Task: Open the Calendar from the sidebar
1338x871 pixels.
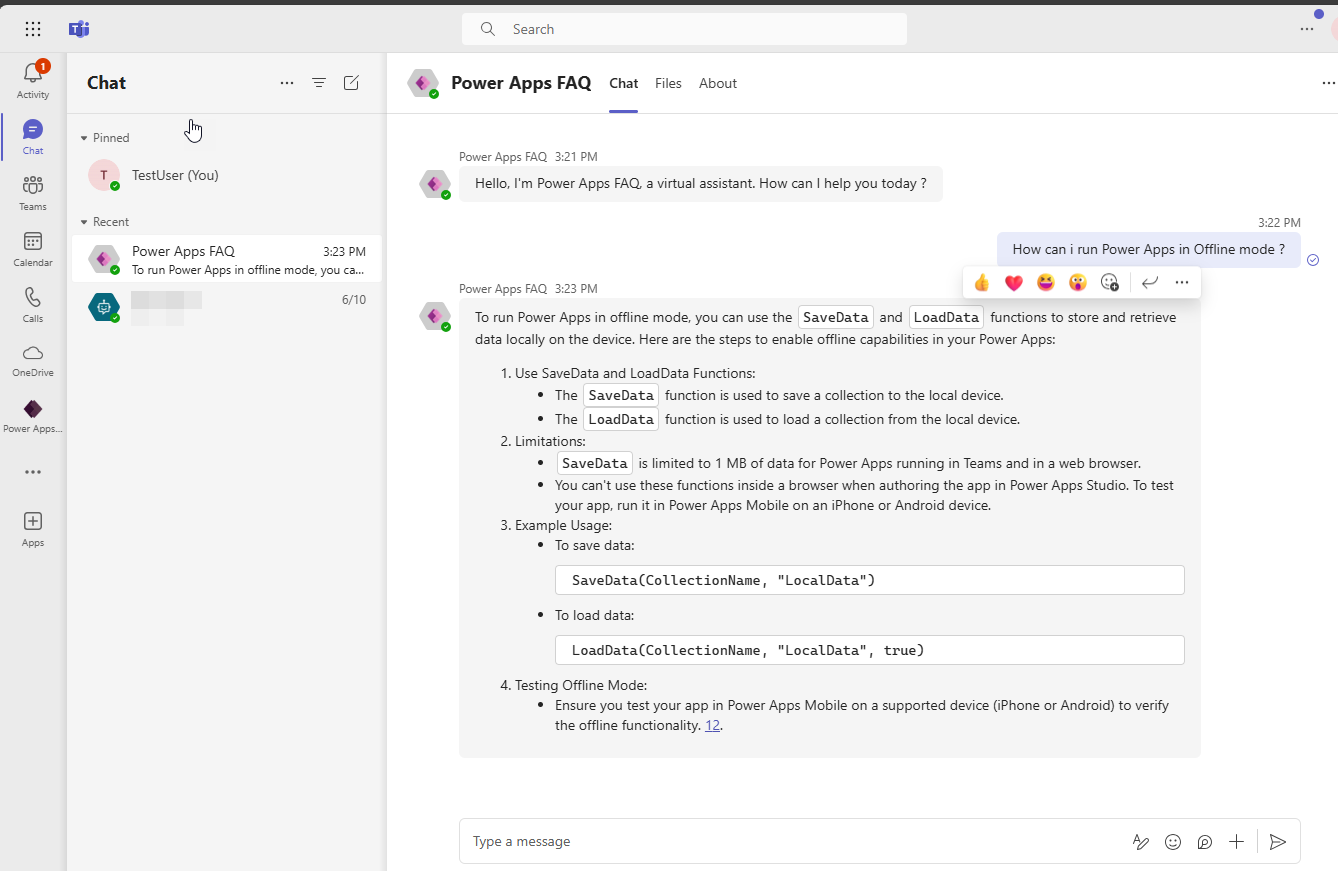Action: point(32,249)
